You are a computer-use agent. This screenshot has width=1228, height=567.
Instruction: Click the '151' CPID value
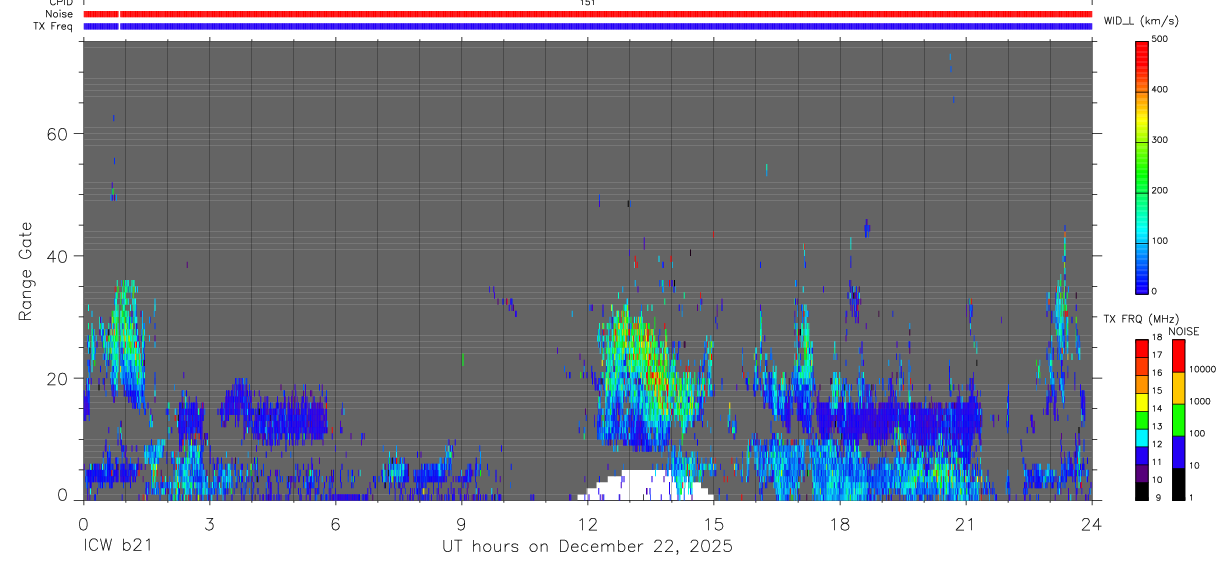(x=587, y=3)
